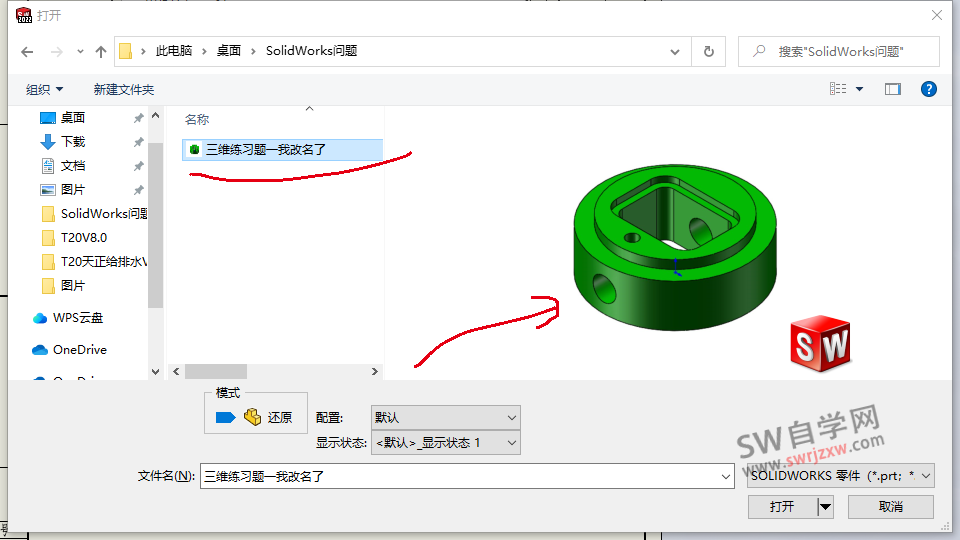Click the green part preview thumbnail
Screen dimensions: 960x540
675,247
